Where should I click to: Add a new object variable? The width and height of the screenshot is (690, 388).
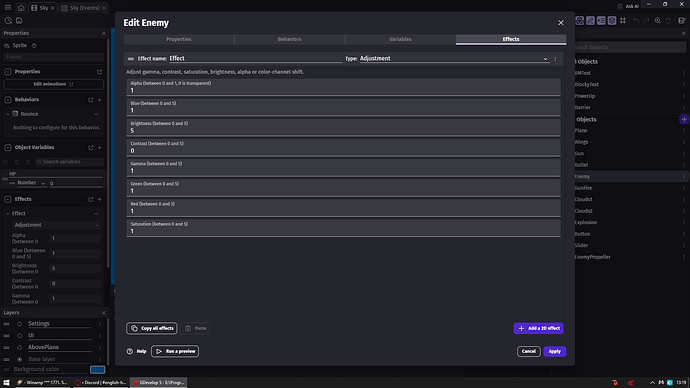pyautogui.click(x=99, y=147)
